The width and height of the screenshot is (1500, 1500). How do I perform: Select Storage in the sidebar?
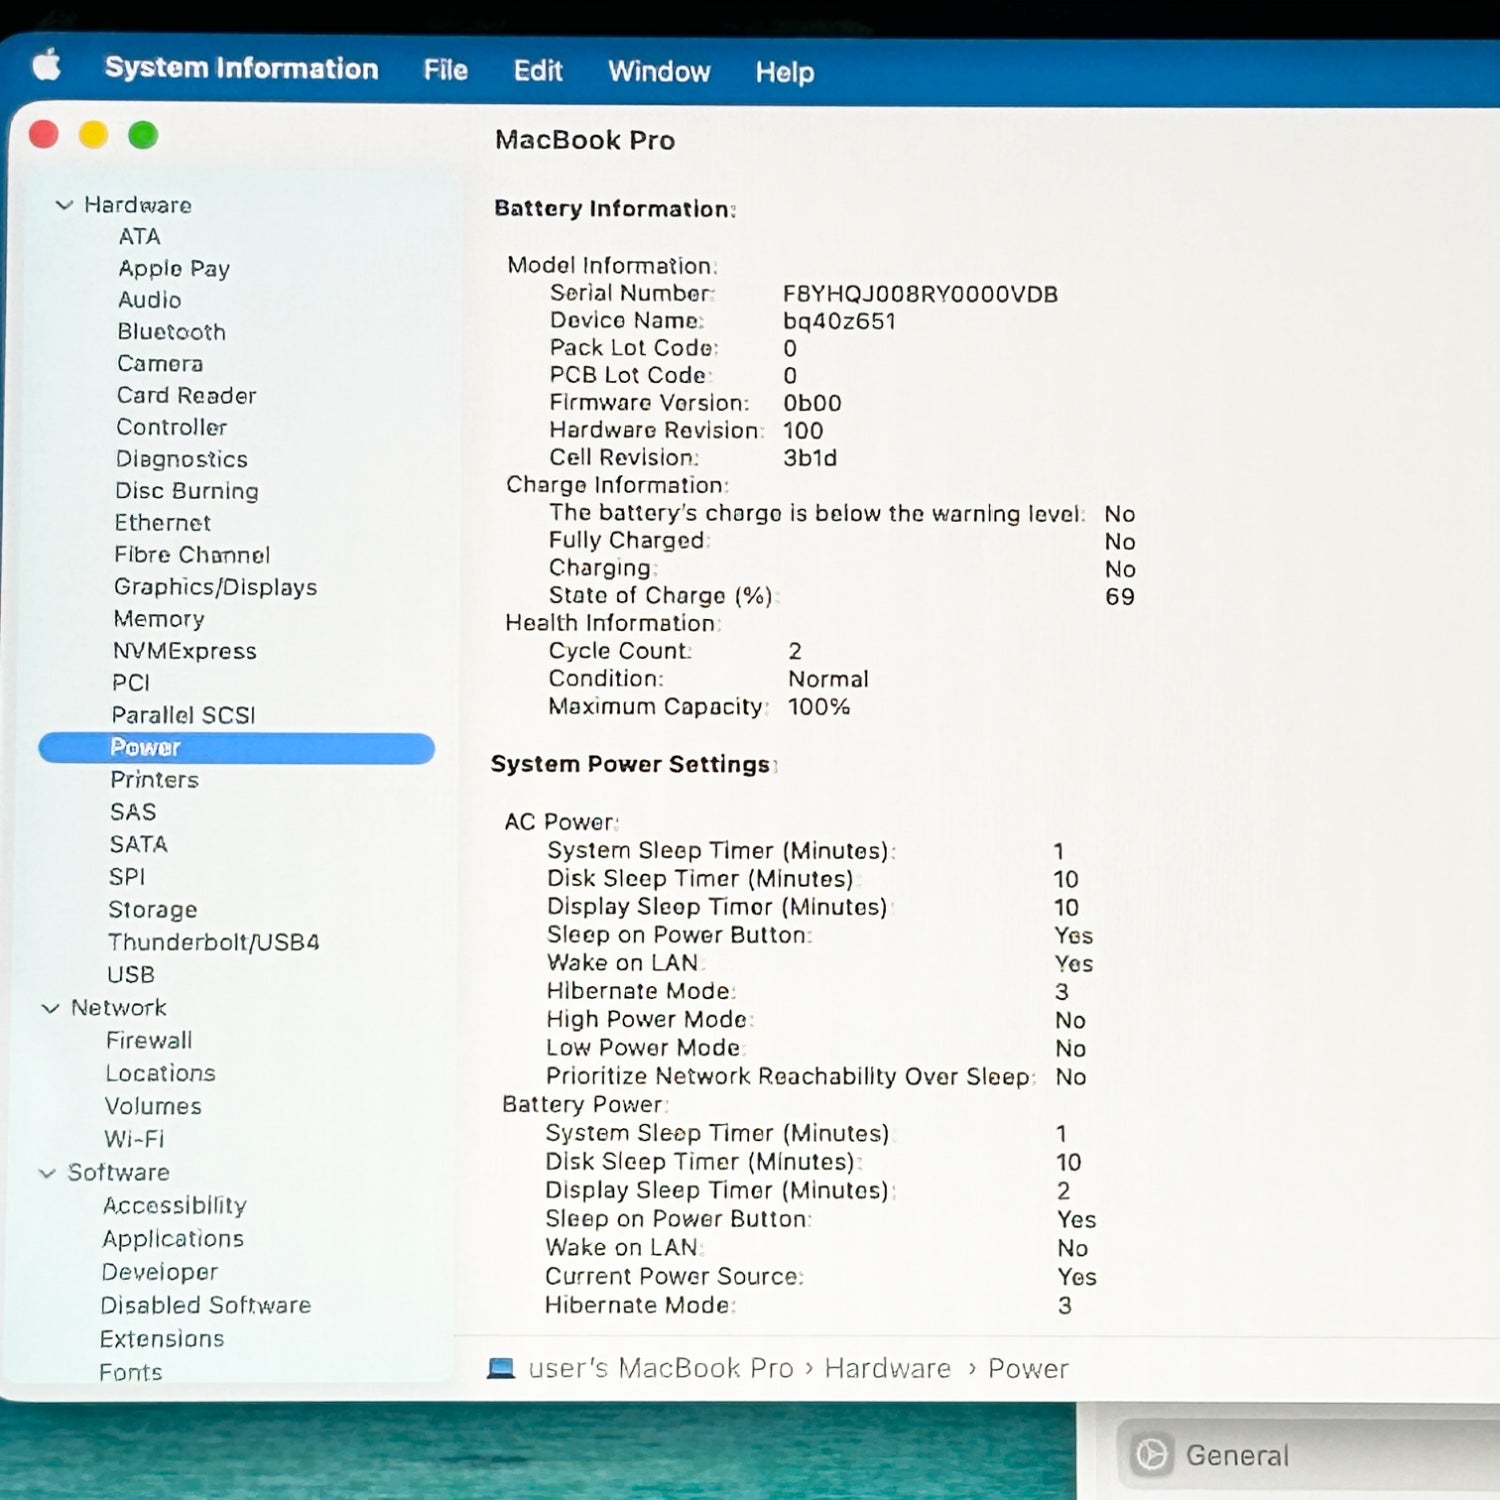pyautogui.click(x=152, y=910)
